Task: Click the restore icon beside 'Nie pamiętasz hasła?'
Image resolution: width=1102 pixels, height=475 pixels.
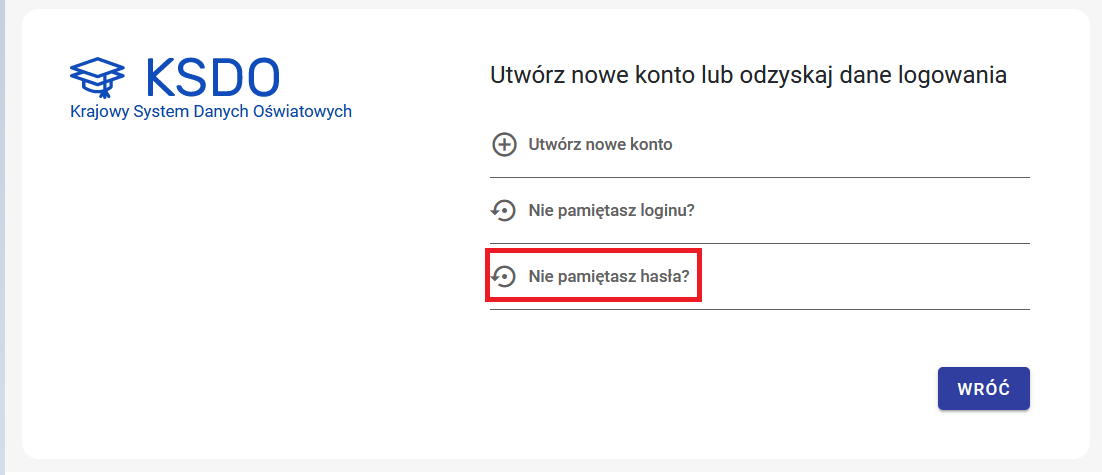Action: 503,276
